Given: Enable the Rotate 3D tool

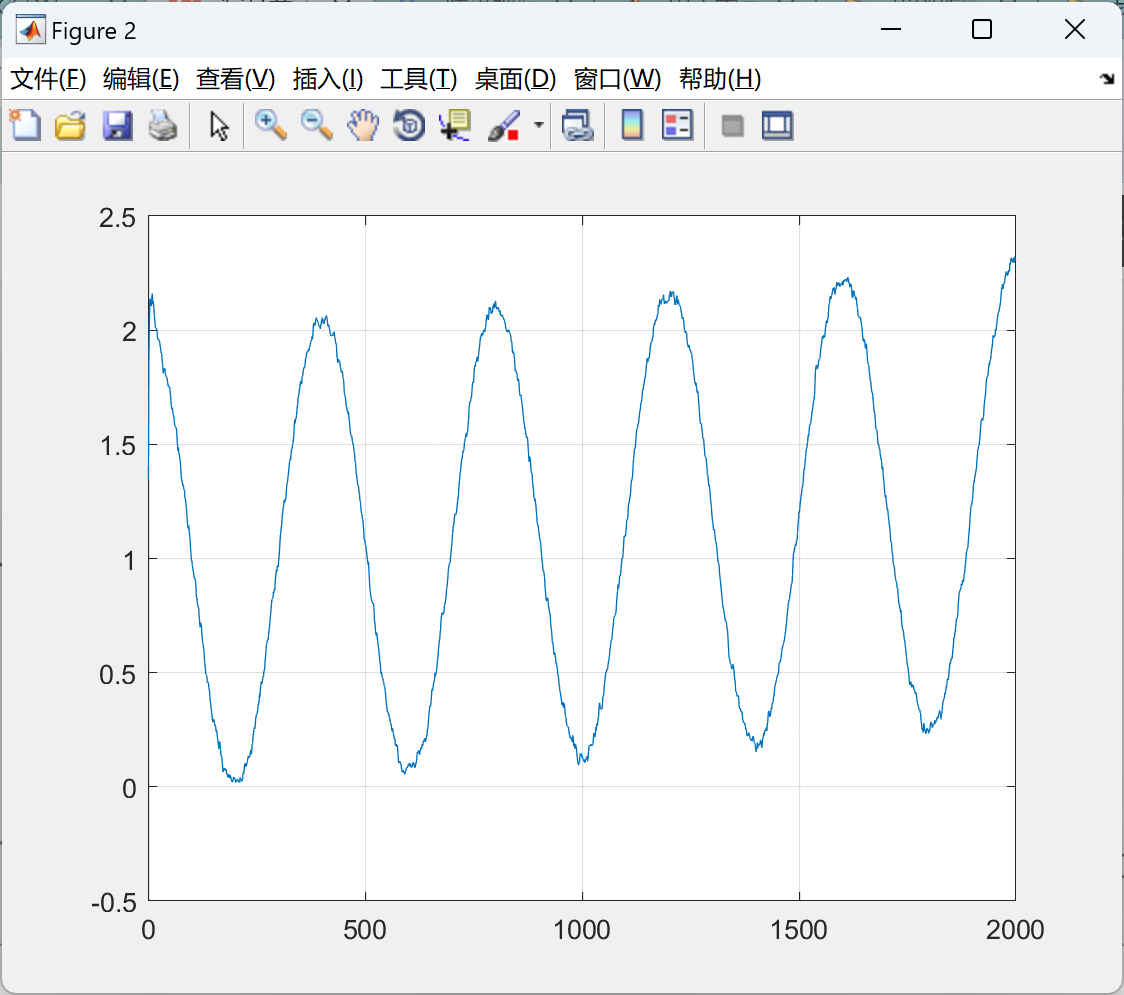Looking at the screenshot, I should [409, 125].
